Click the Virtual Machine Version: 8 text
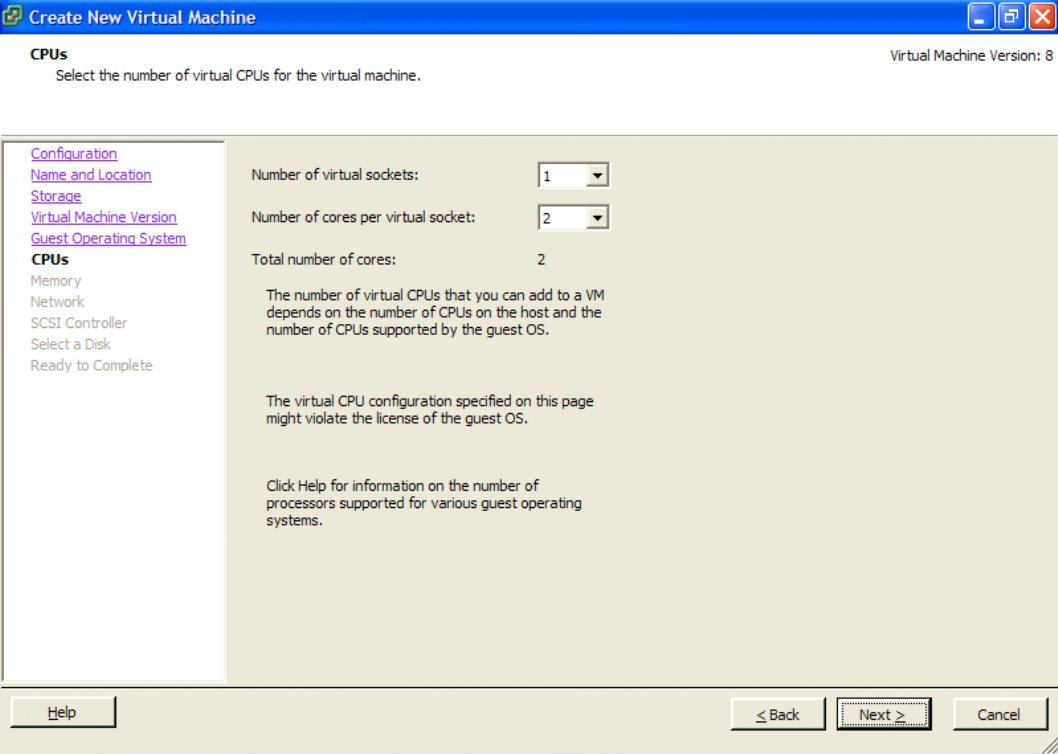 click(x=971, y=56)
